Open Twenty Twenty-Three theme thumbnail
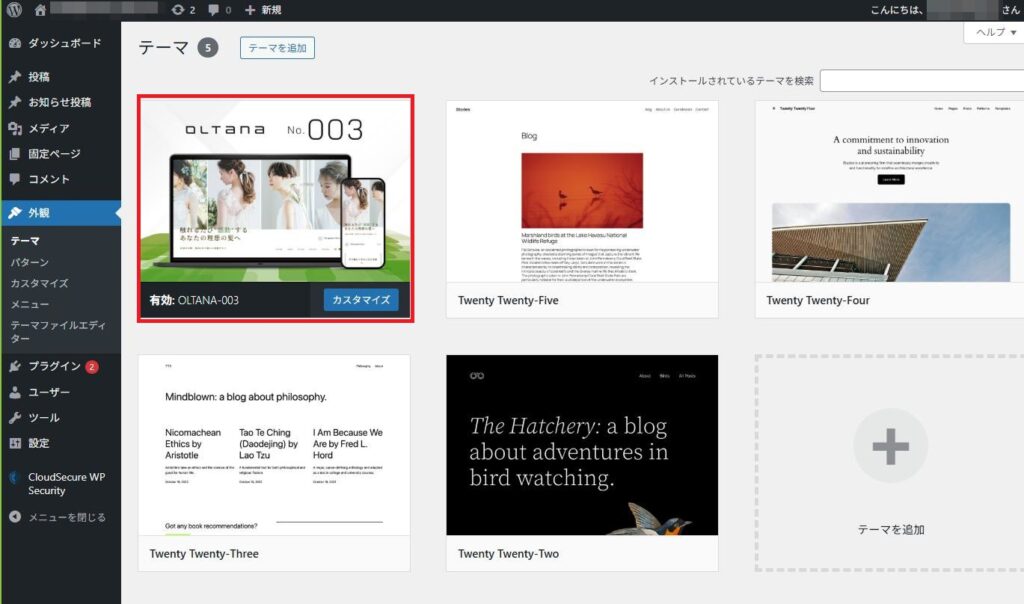 [274, 445]
